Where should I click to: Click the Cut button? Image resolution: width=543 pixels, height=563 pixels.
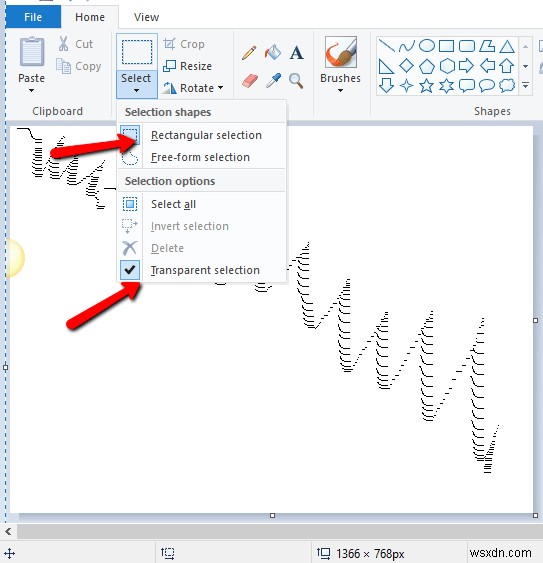click(76, 44)
